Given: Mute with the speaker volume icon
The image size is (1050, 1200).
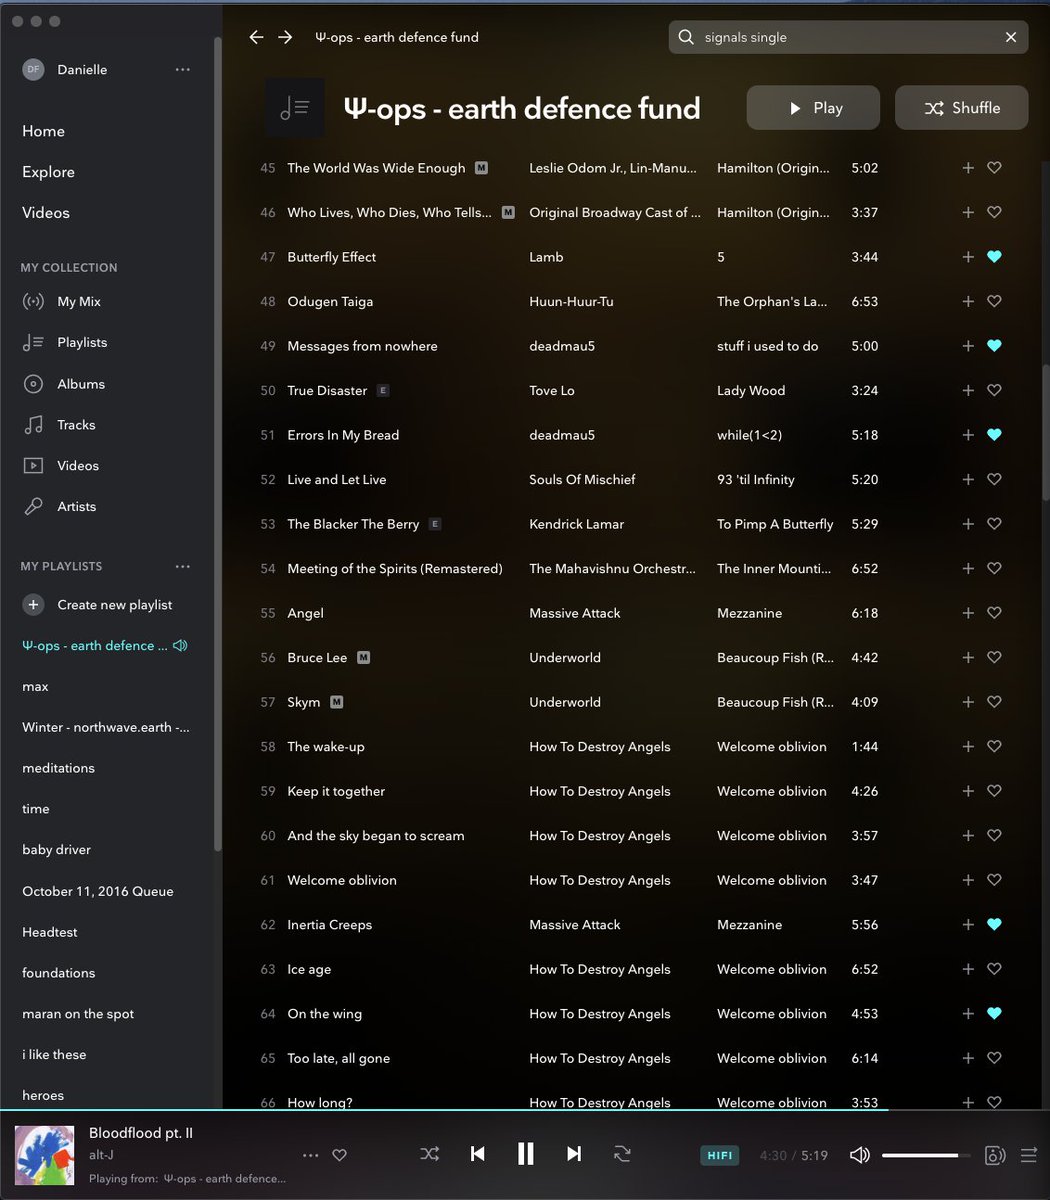Looking at the screenshot, I should tap(859, 1155).
